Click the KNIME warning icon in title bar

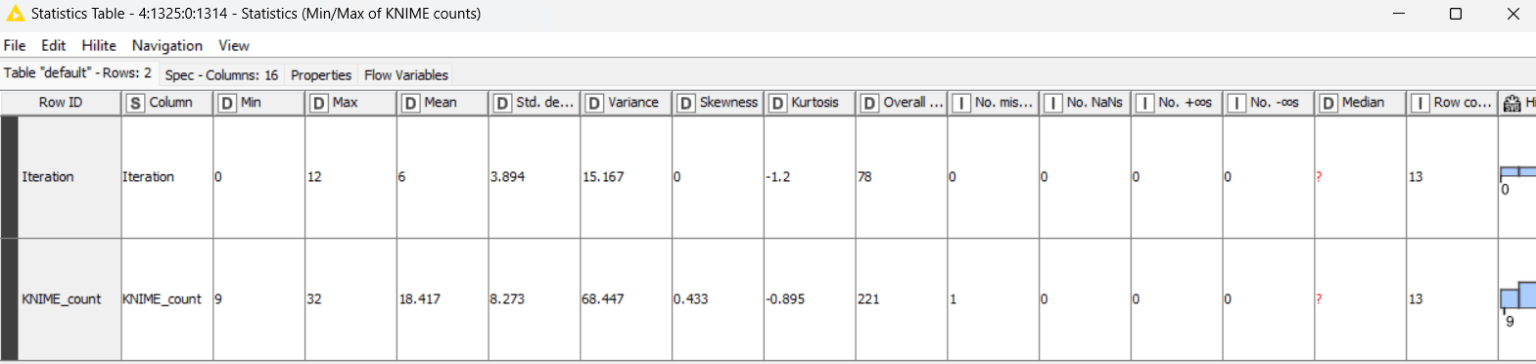(x=15, y=14)
